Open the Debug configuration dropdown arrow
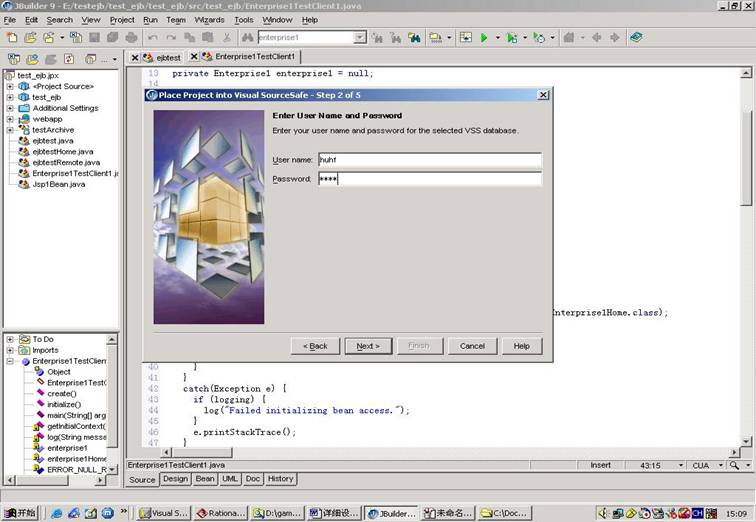 (525, 38)
